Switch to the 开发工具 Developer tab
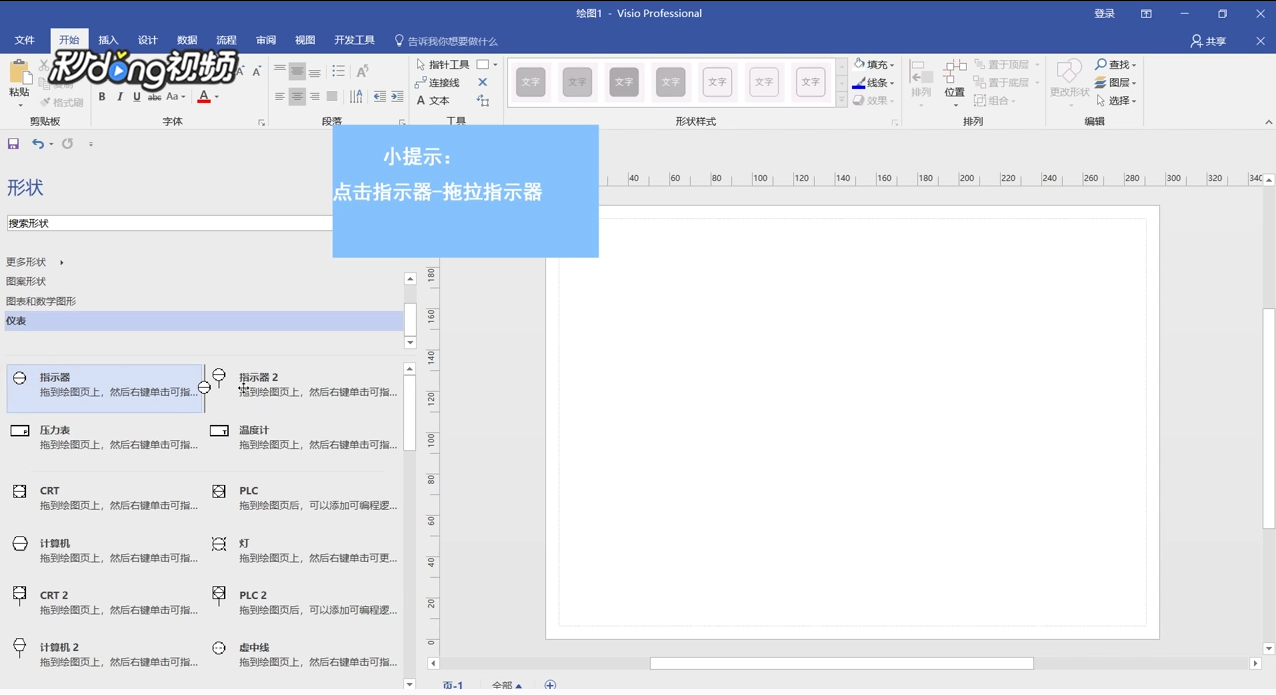 point(354,40)
